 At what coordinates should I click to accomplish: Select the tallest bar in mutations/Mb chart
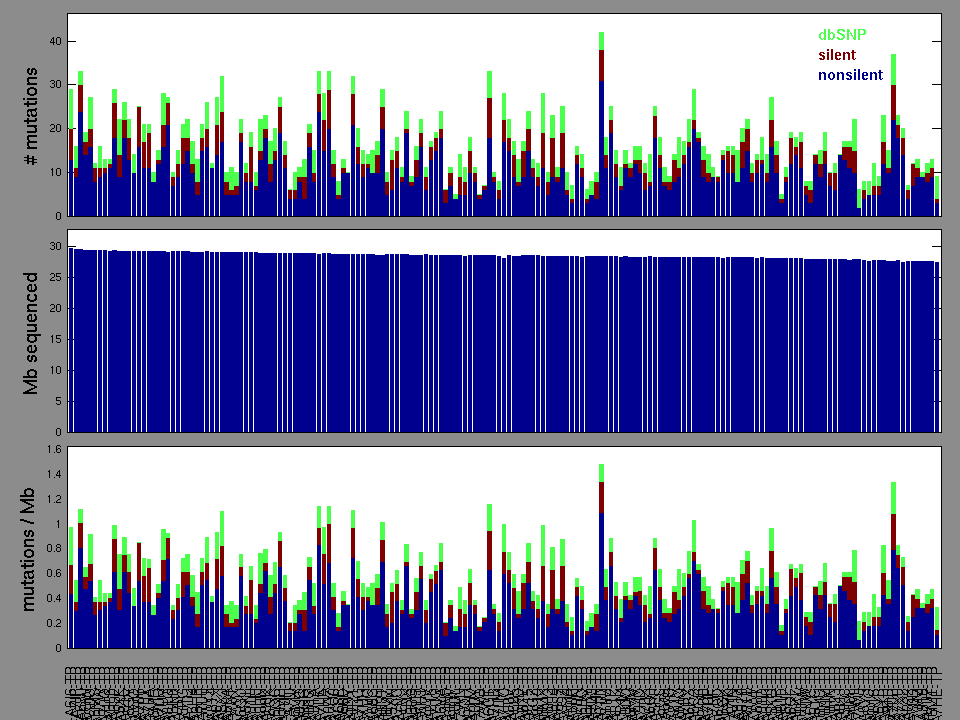[x=601, y=560]
